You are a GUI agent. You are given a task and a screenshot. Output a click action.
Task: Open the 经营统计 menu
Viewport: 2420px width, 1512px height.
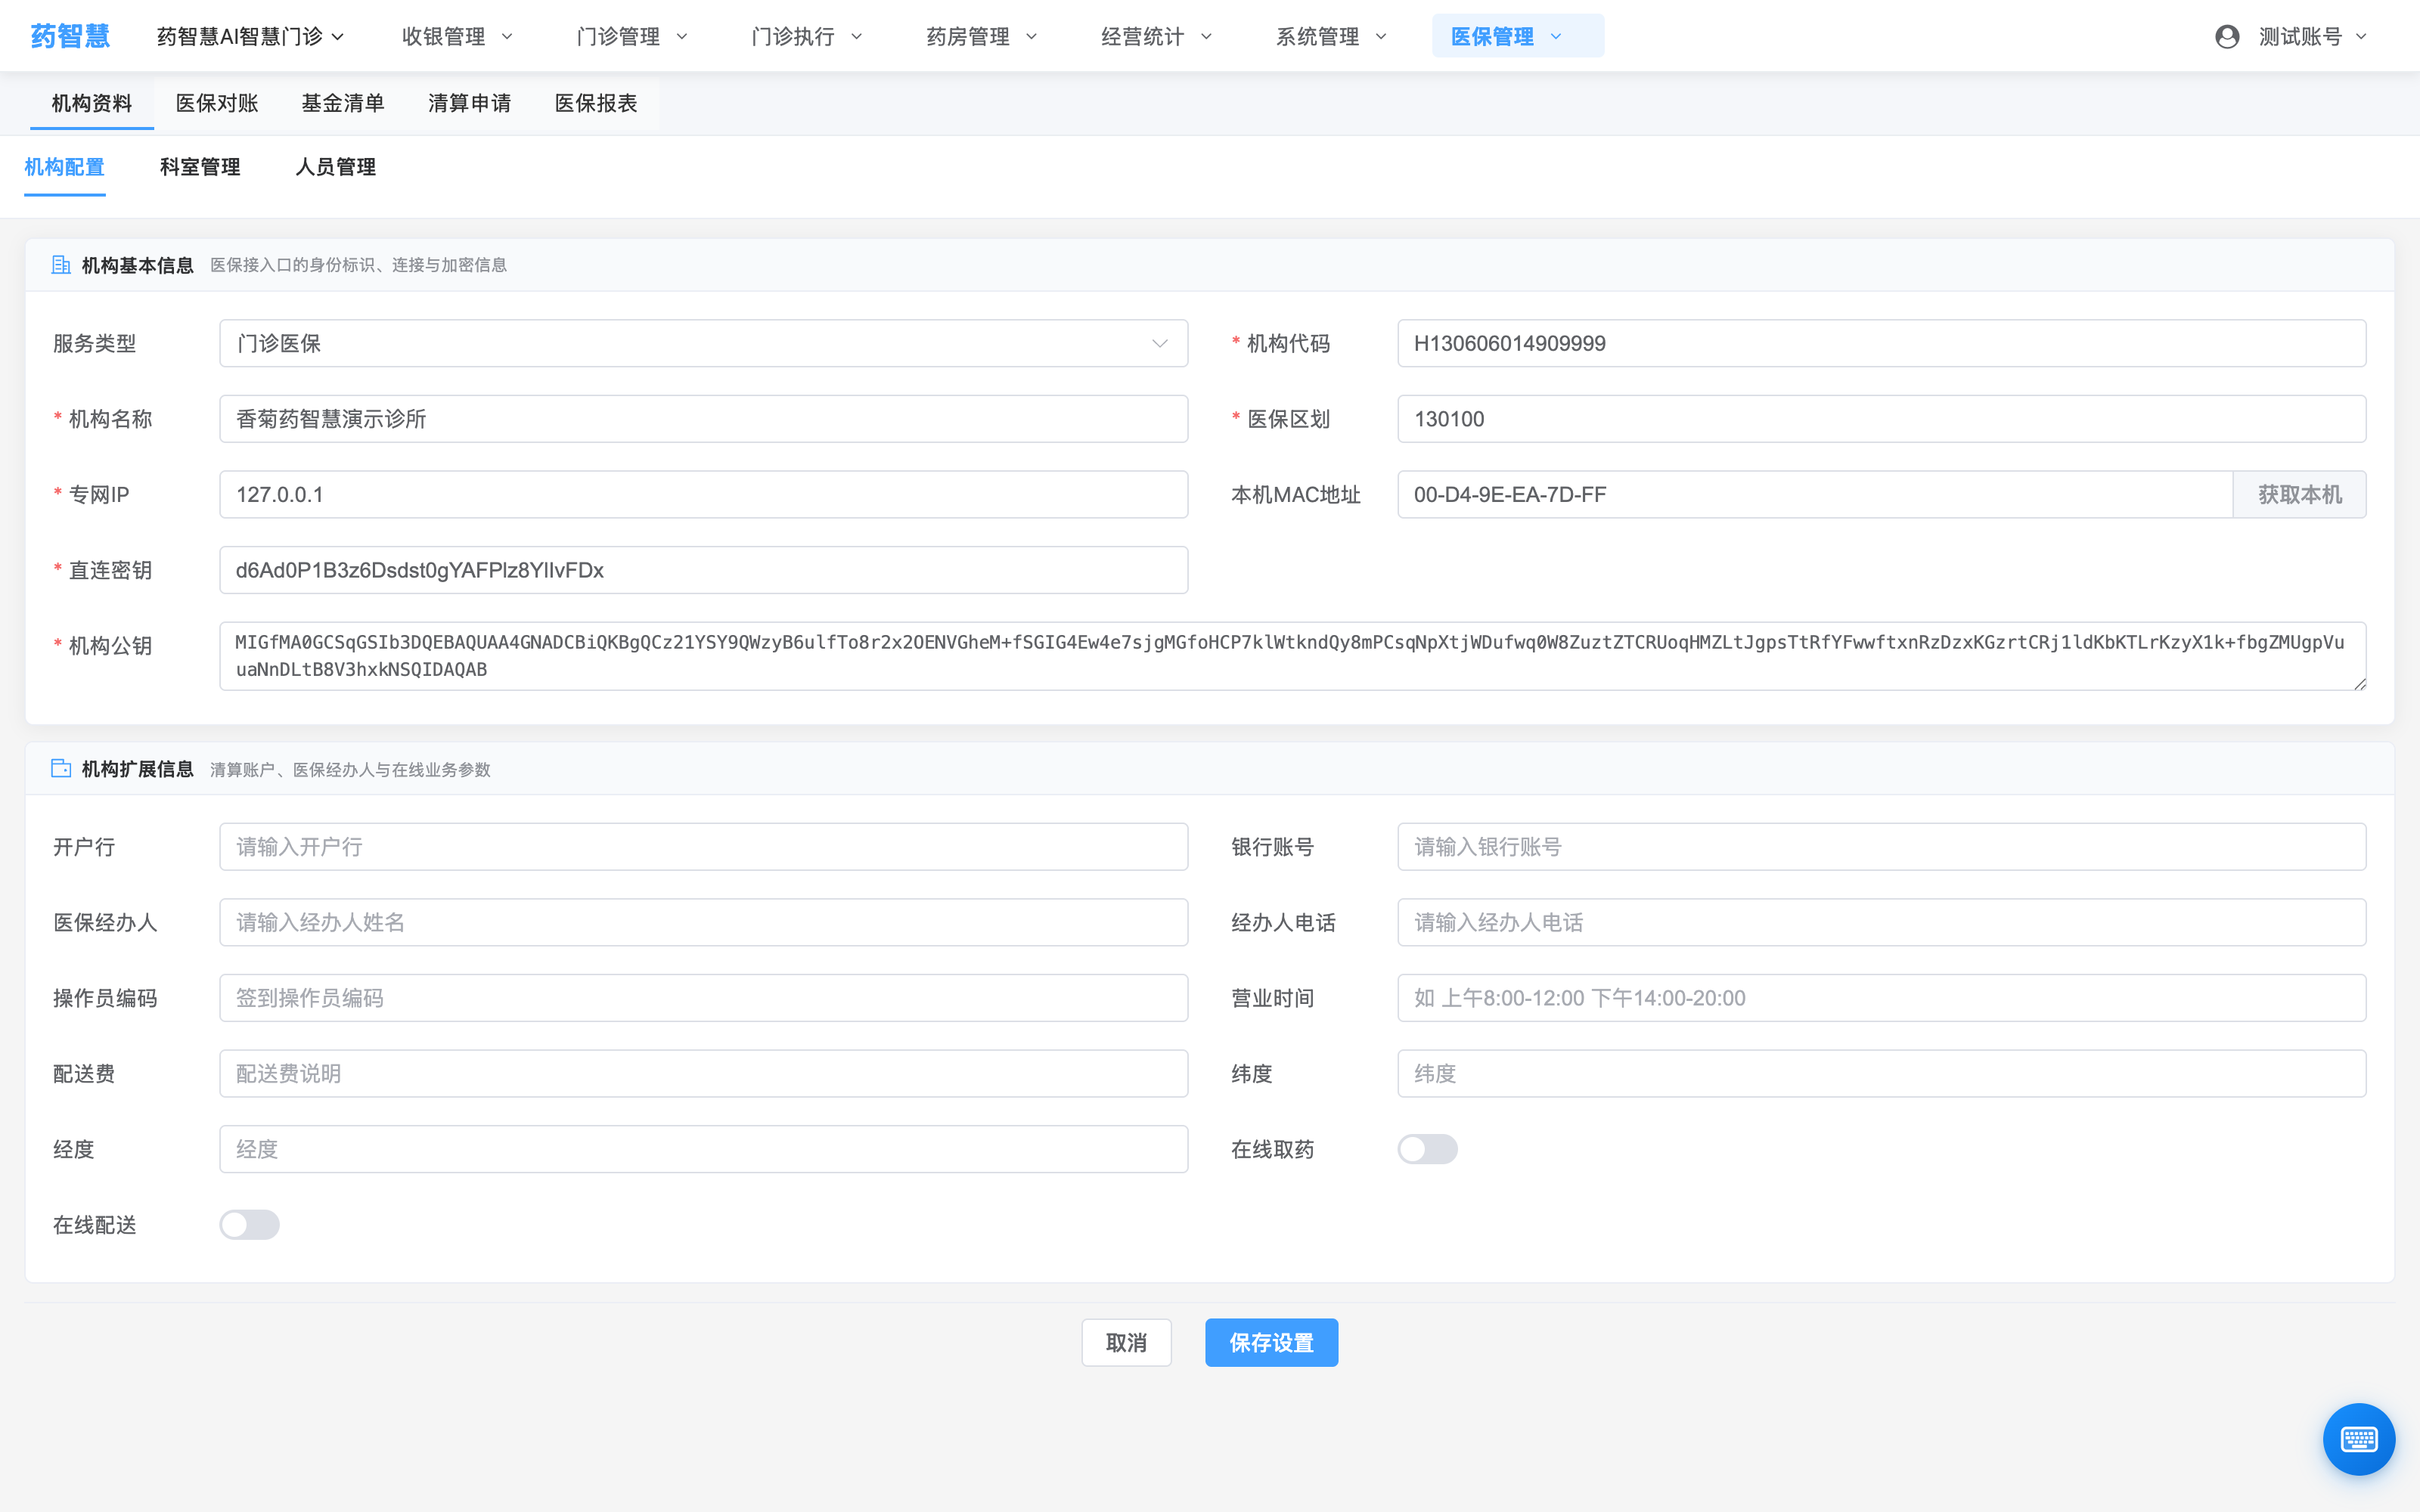[x=1157, y=37]
